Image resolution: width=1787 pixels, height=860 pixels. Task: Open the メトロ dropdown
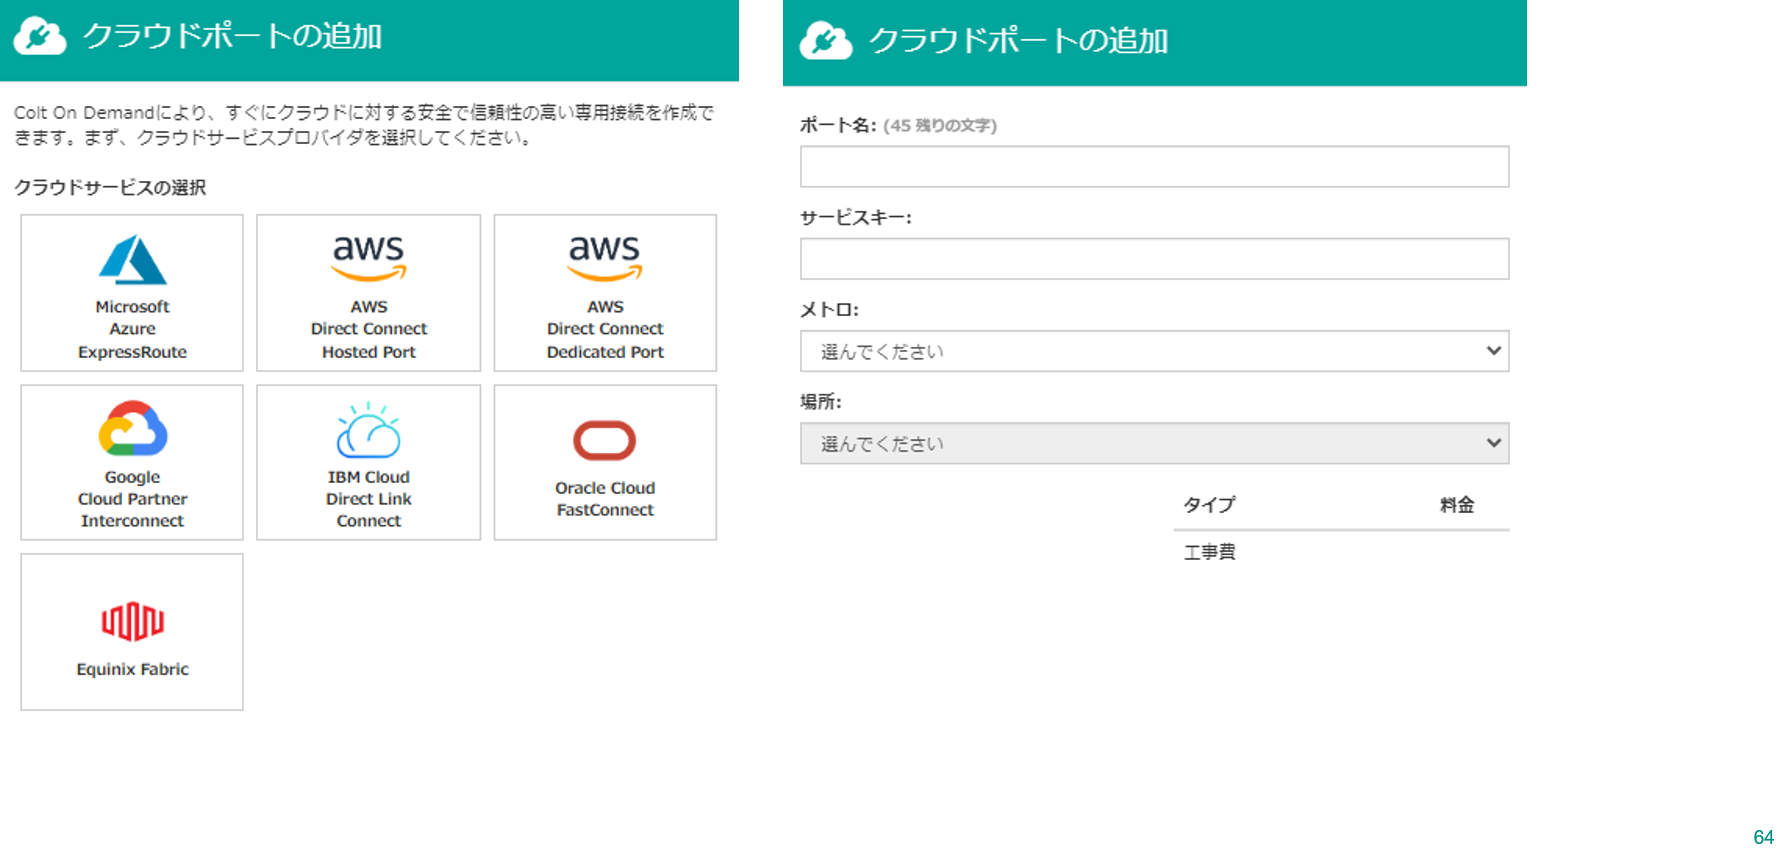coord(1154,351)
